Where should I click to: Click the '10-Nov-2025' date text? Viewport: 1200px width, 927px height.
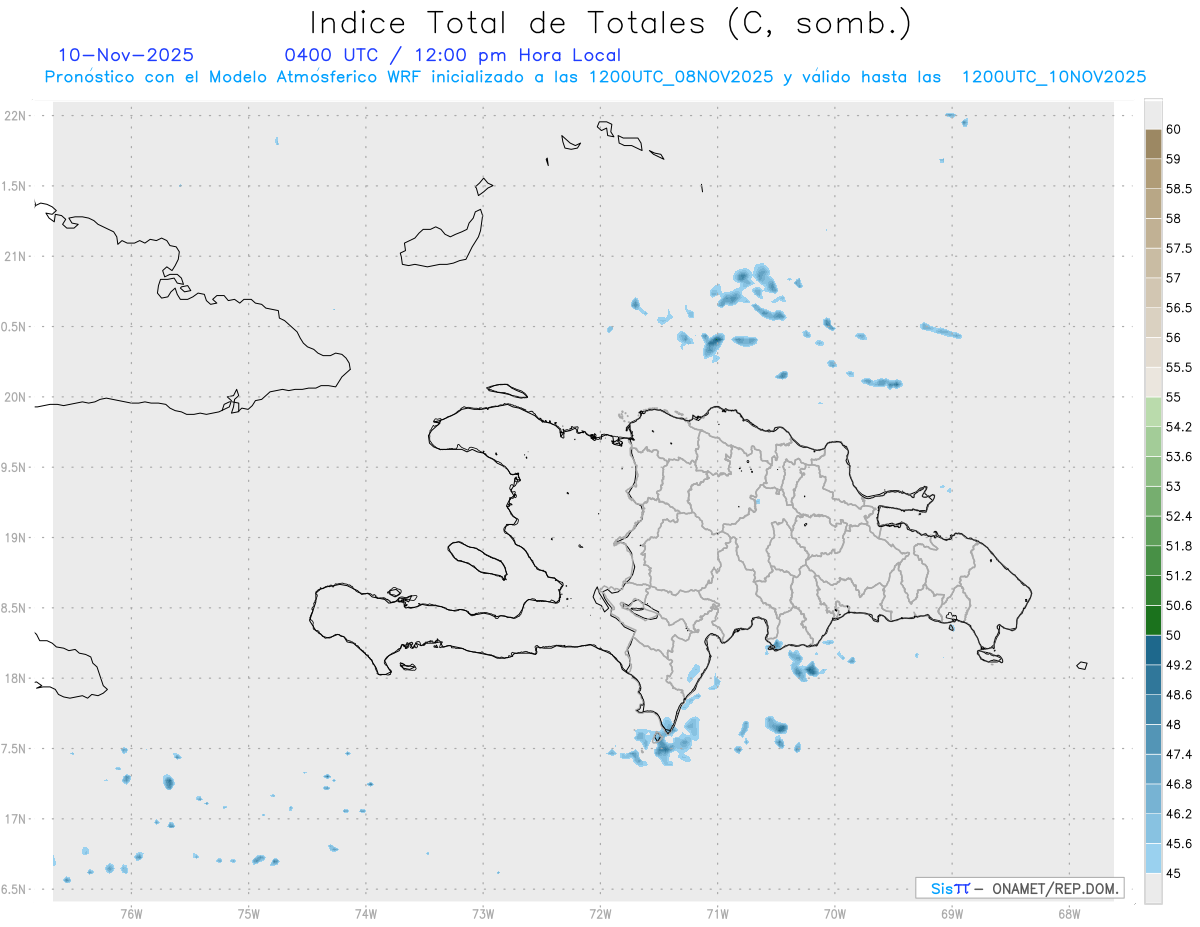coord(126,55)
